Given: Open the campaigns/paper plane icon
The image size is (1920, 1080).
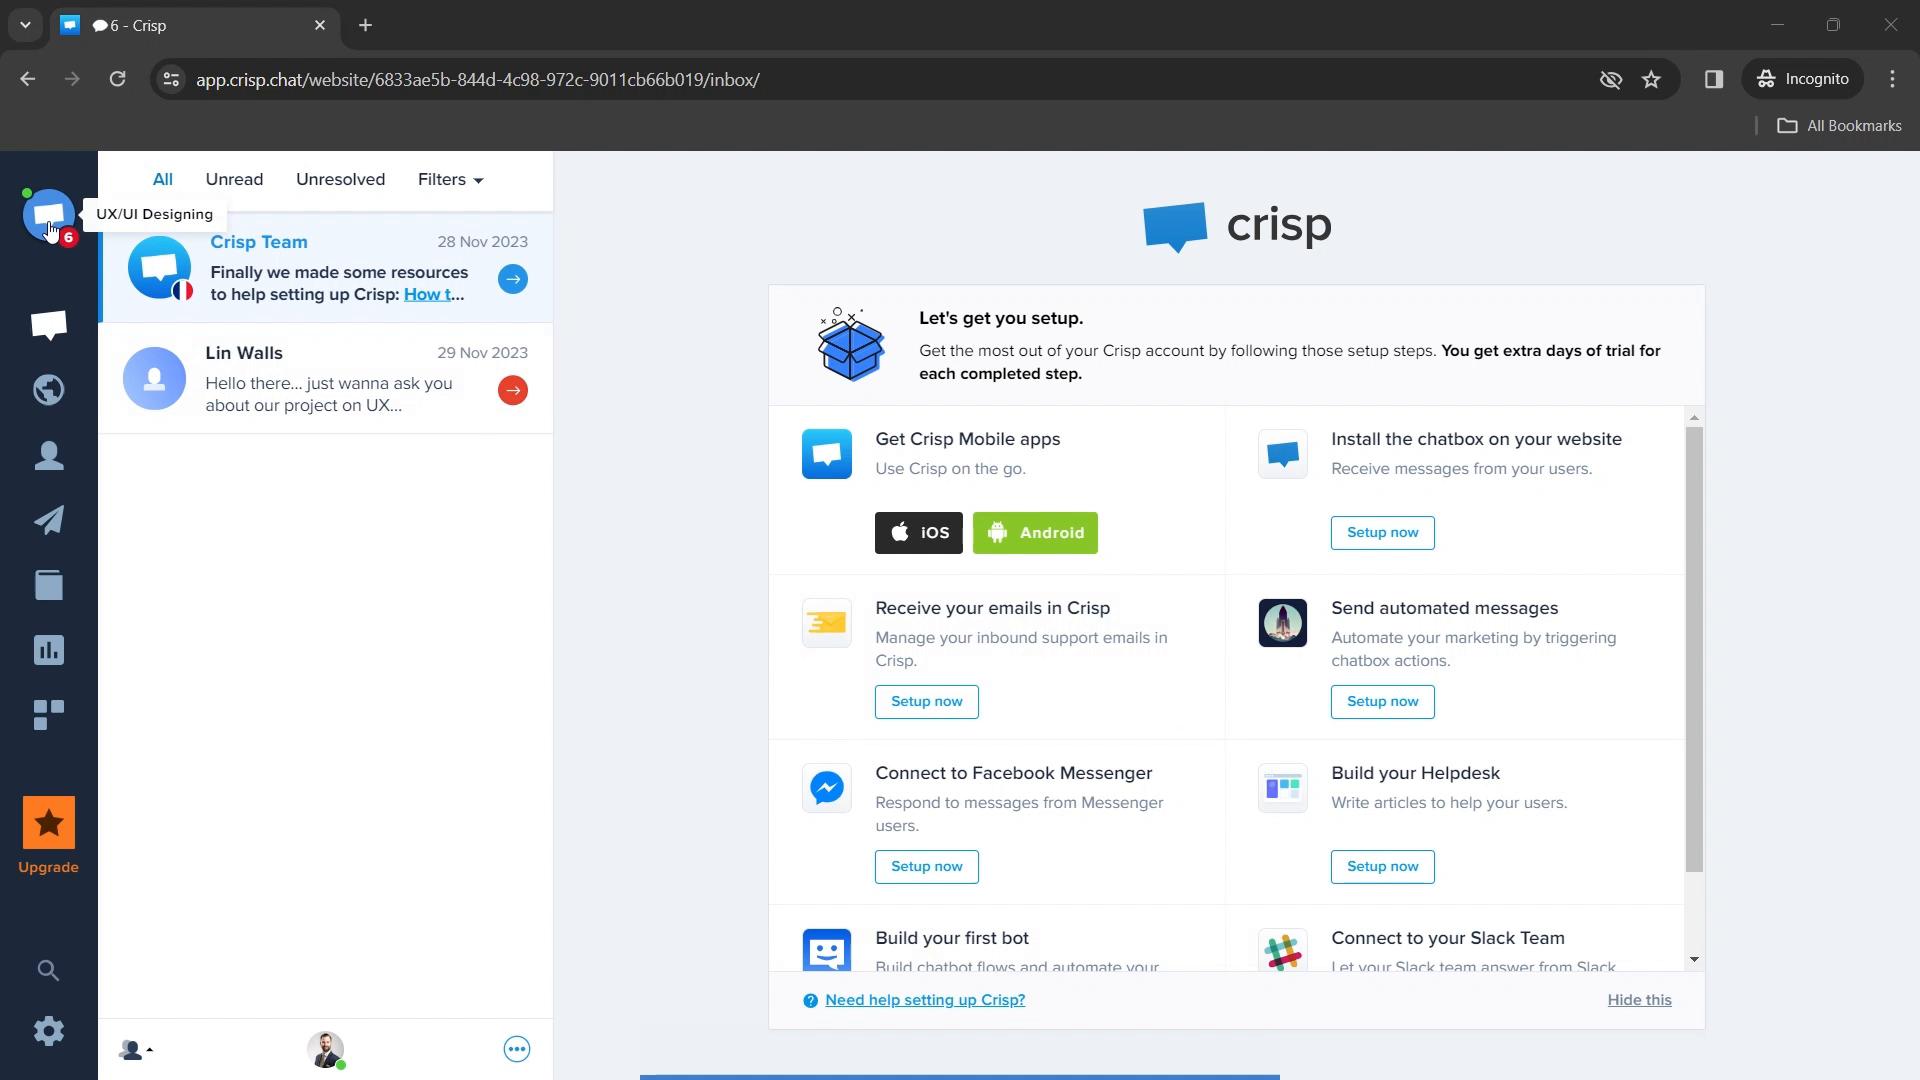Looking at the screenshot, I should 49,520.
